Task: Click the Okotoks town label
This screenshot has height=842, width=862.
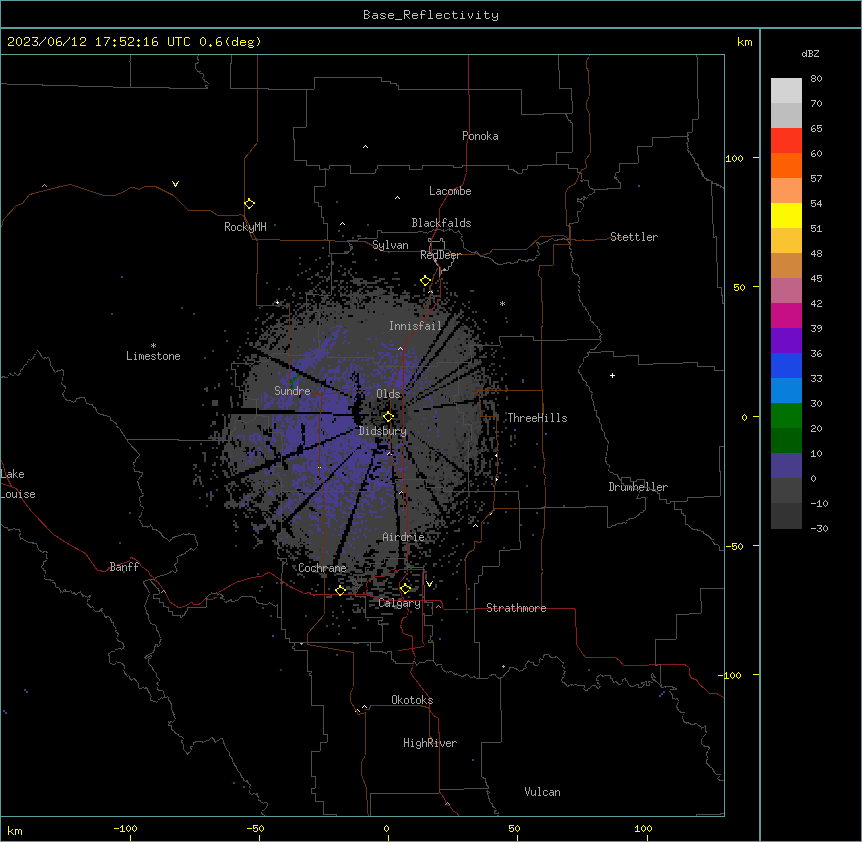Action: 412,700
